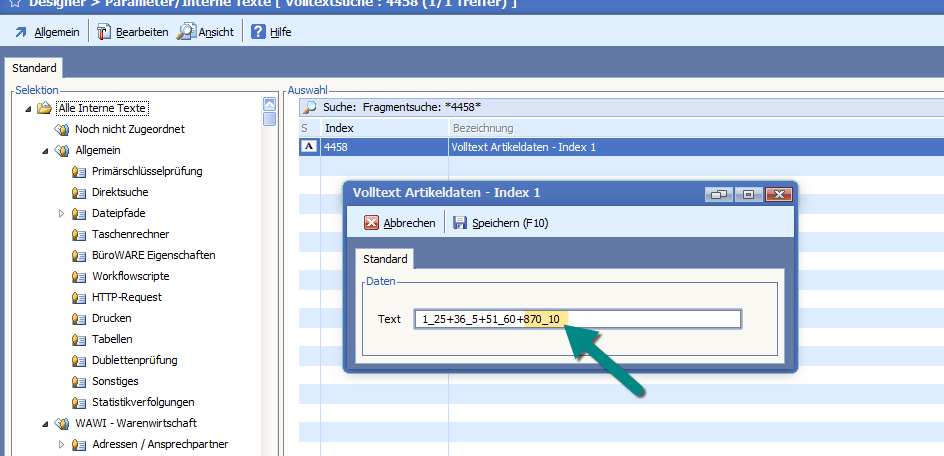Click the Hilfe question mark icon
Viewport: 944px width, 456px height.
click(258, 32)
